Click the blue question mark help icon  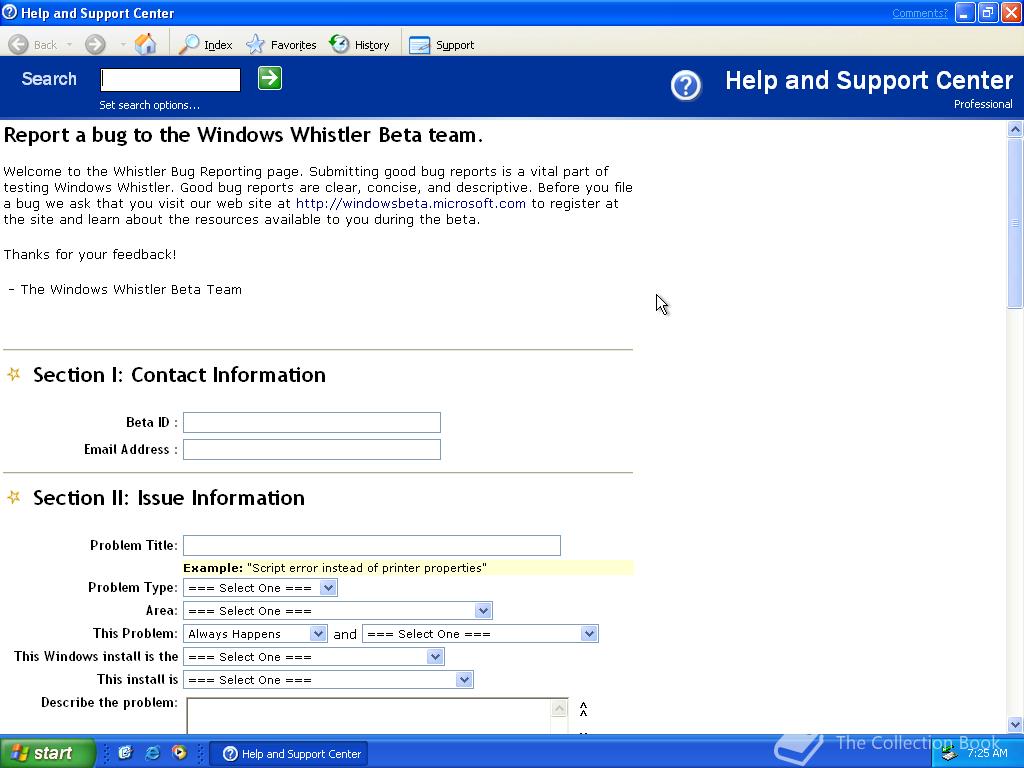pyautogui.click(x=686, y=86)
